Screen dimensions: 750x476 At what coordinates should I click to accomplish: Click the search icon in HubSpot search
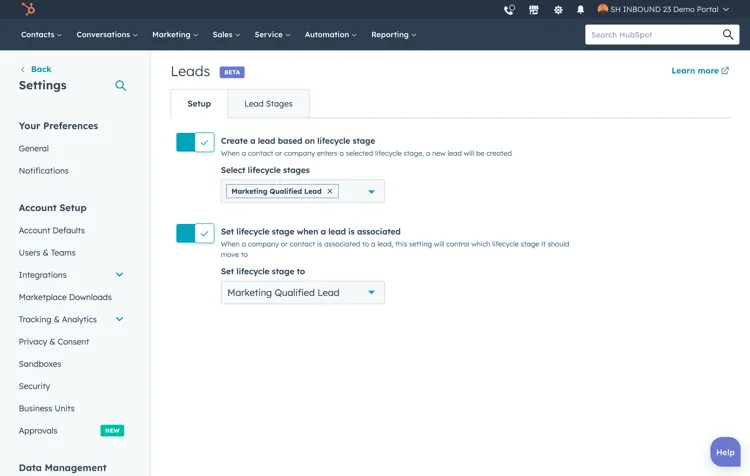pyautogui.click(x=728, y=35)
